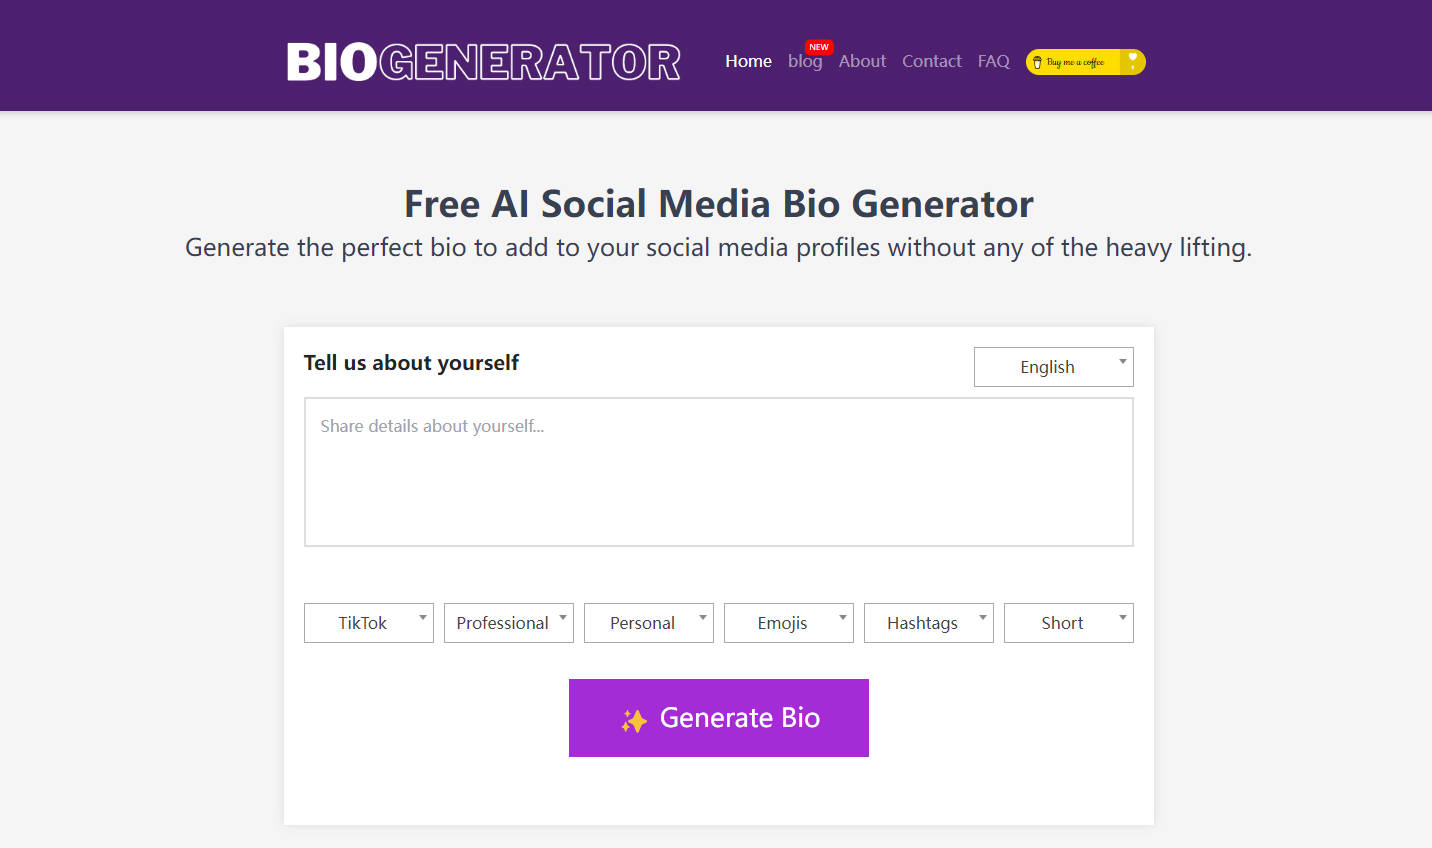
Task: Select the Home menu item
Action: [x=748, y=61]
